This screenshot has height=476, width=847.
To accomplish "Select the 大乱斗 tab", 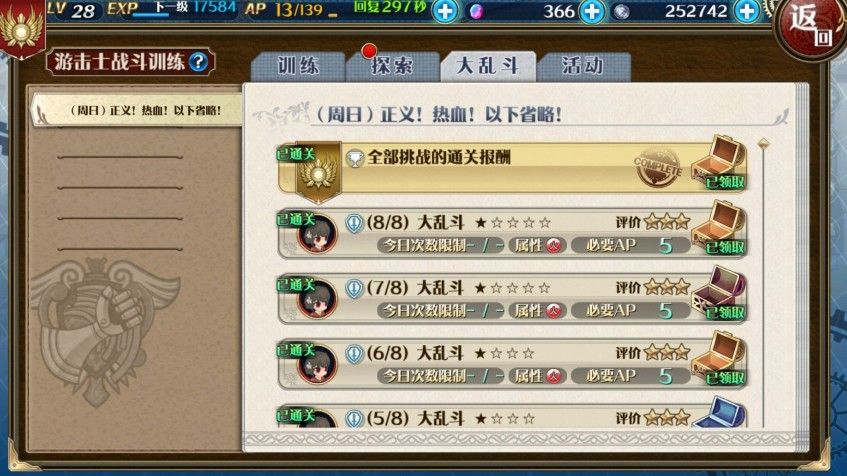I will pos(488,66).
